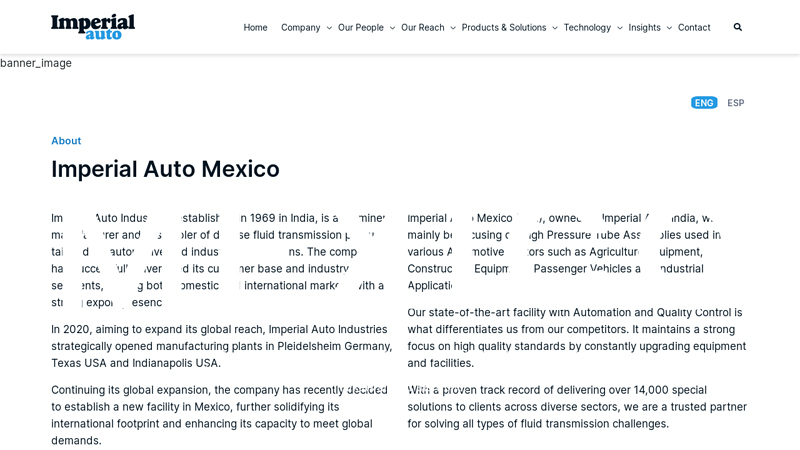Click paragraph starting 'Continuing its global expansion'
The width and height of the screenshot is (800, 450).
pos(219,415)
